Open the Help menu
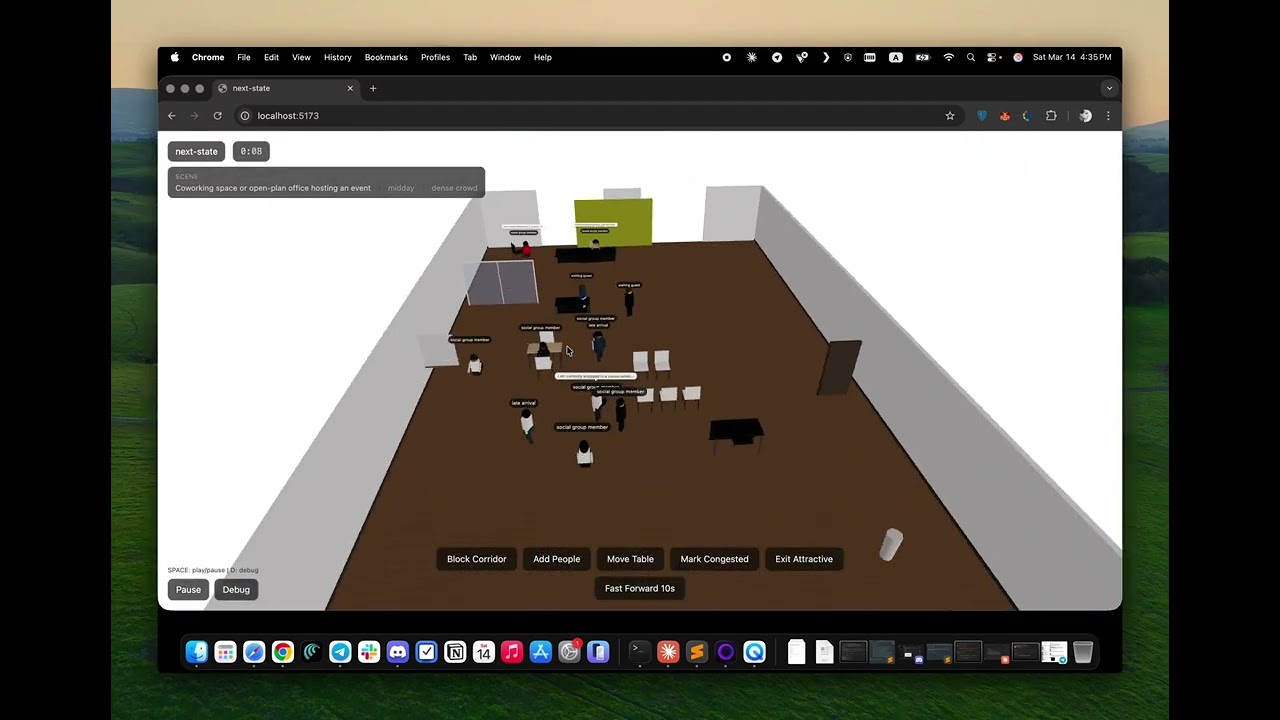This screenshot has height=720, width=1280. (543, 57)
